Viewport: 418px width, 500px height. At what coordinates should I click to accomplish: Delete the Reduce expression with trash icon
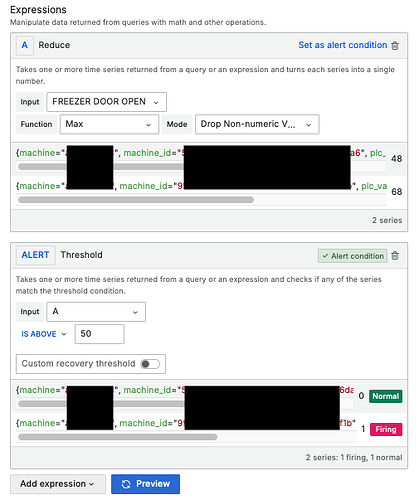[395, 45]
